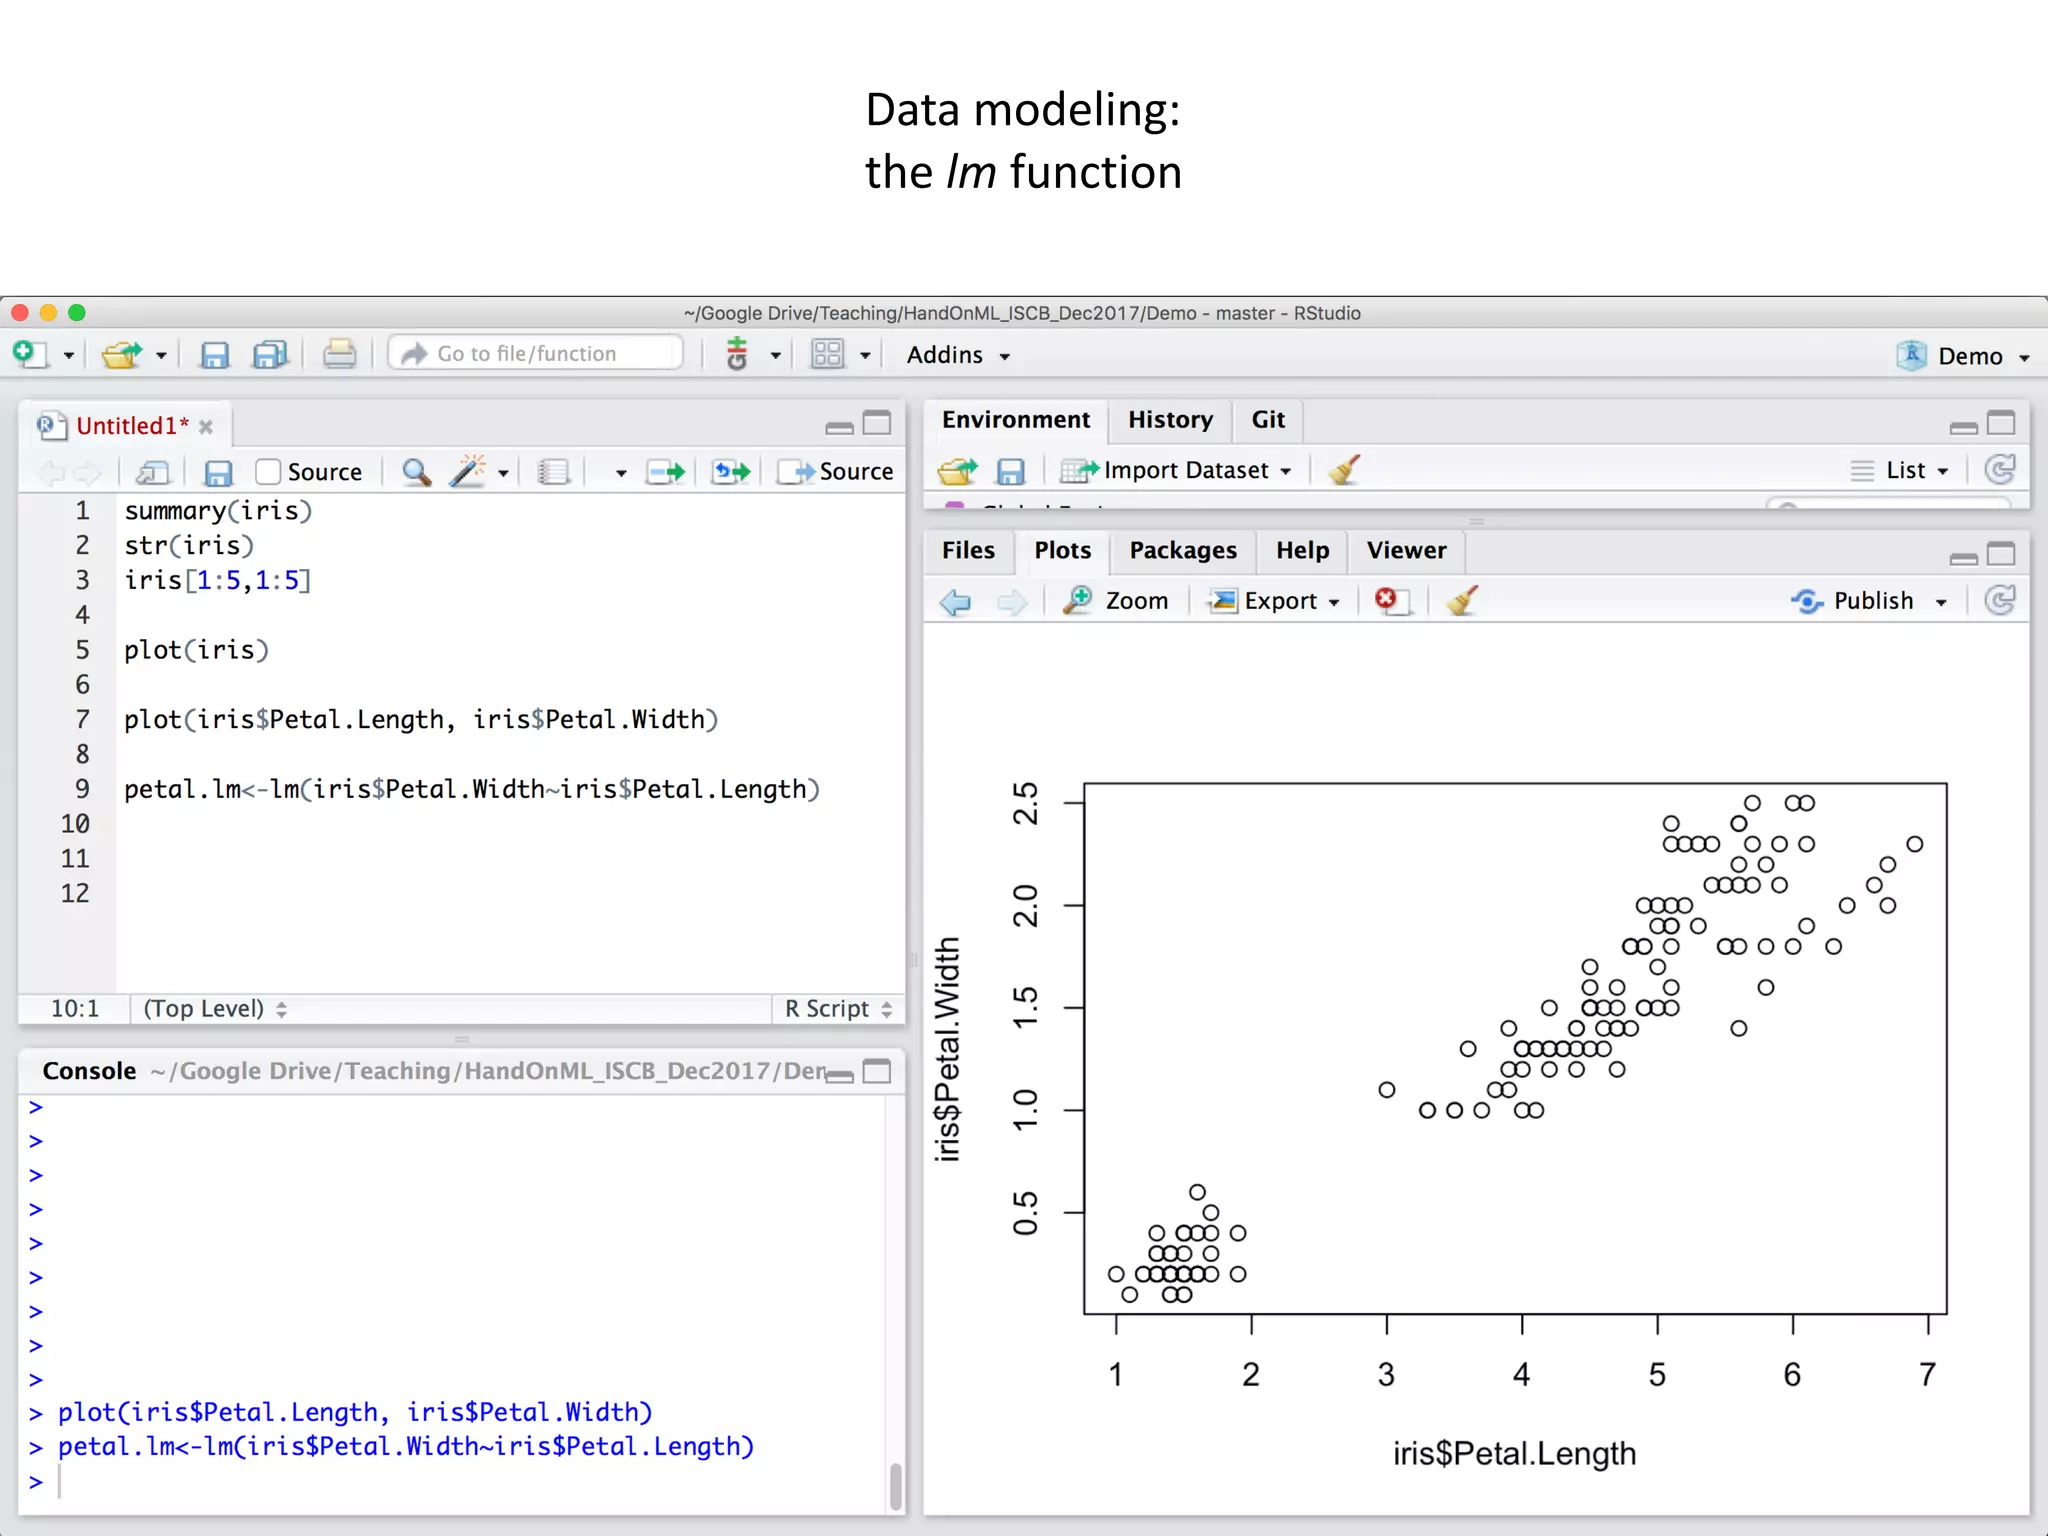Switch to the History tab
Image resolution: width=2048 pixels, height=1536 pixels.
pos(1170,420)
